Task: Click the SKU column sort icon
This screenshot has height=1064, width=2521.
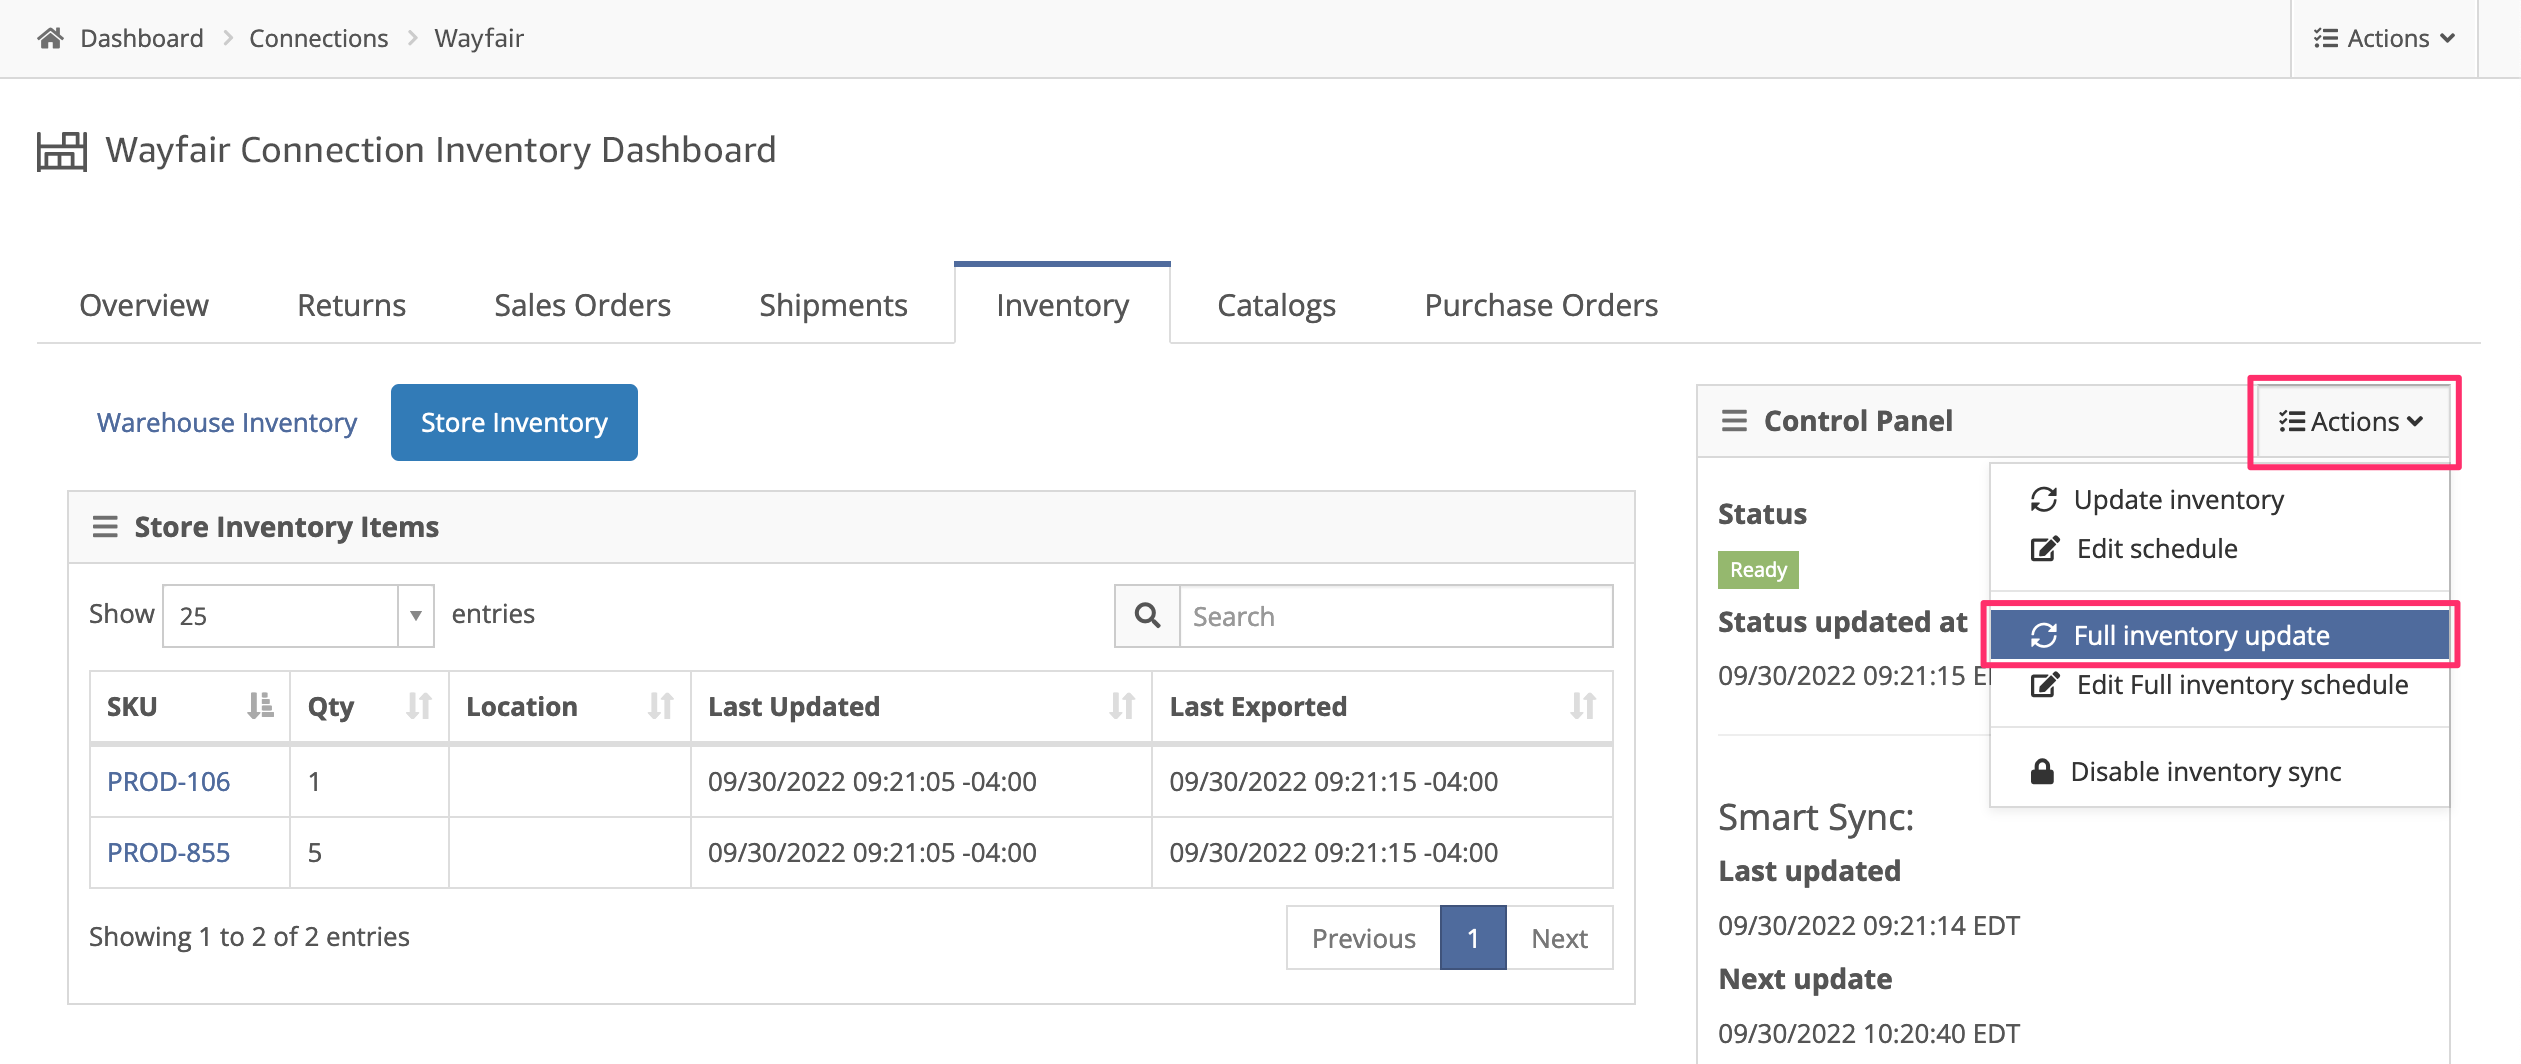Action: (x=260, y=706)
